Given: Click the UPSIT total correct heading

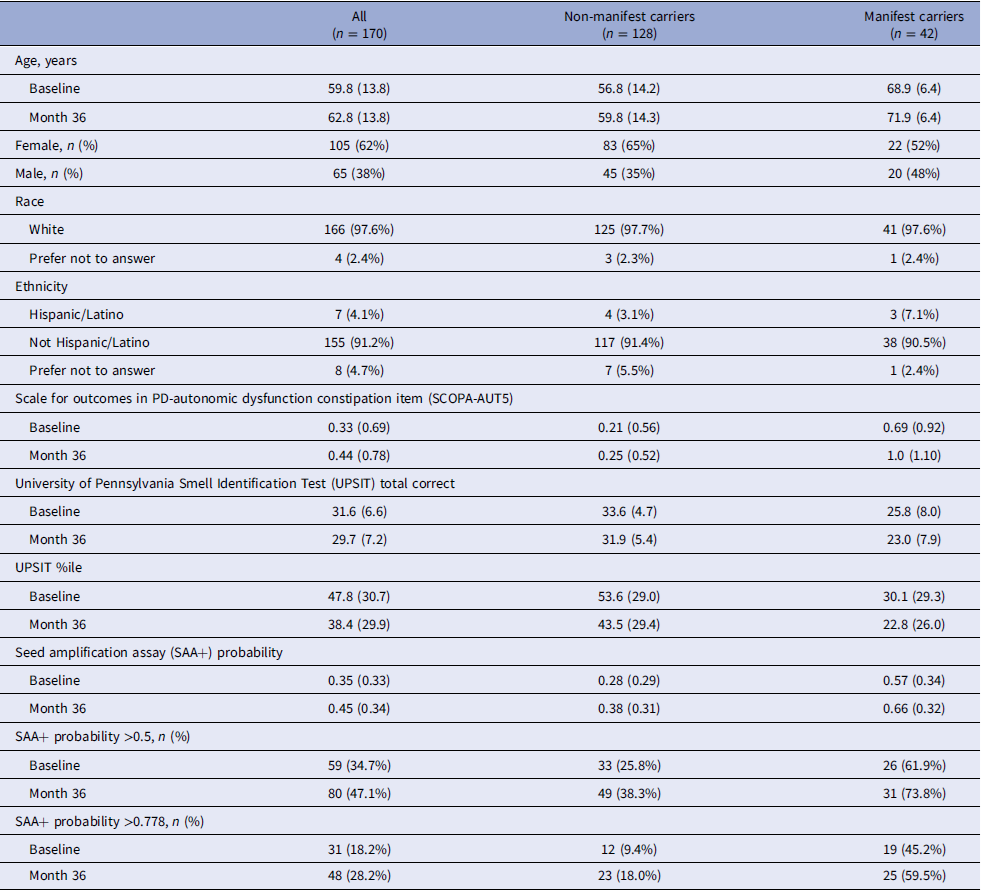Looking at the screenshot, I should coord(235,484).
